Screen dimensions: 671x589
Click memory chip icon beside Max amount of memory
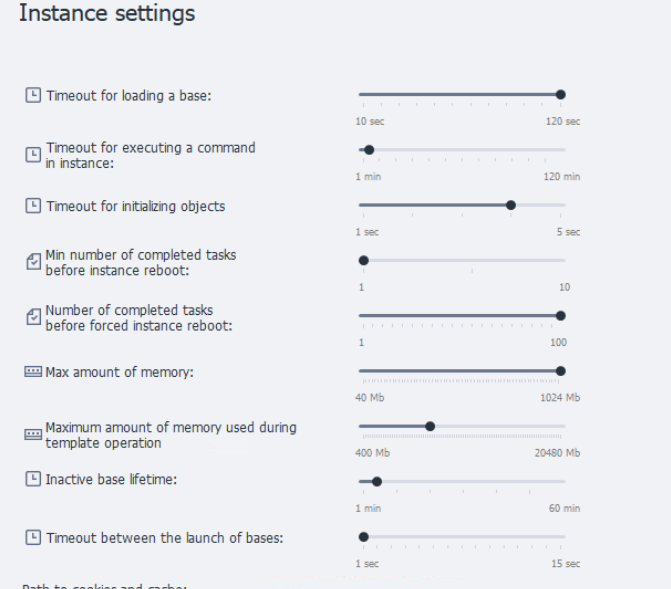(x=33, y=372)
